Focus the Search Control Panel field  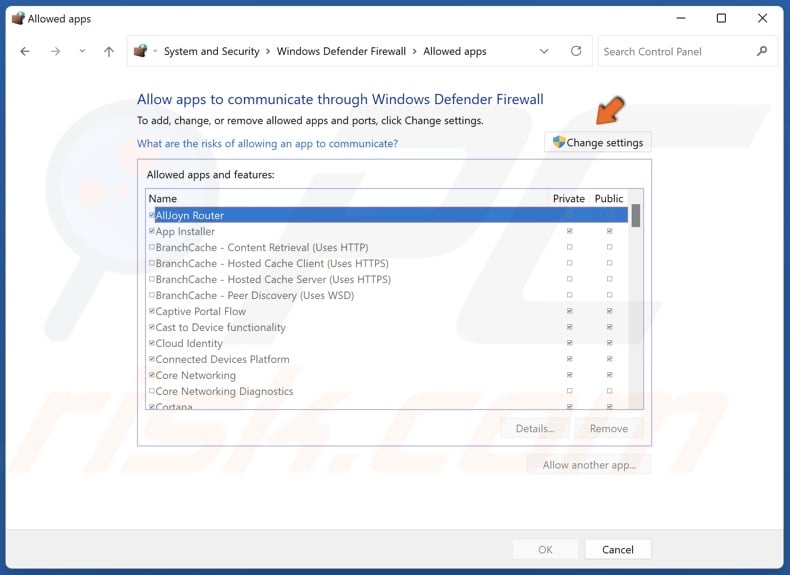(x=687, y=51)
